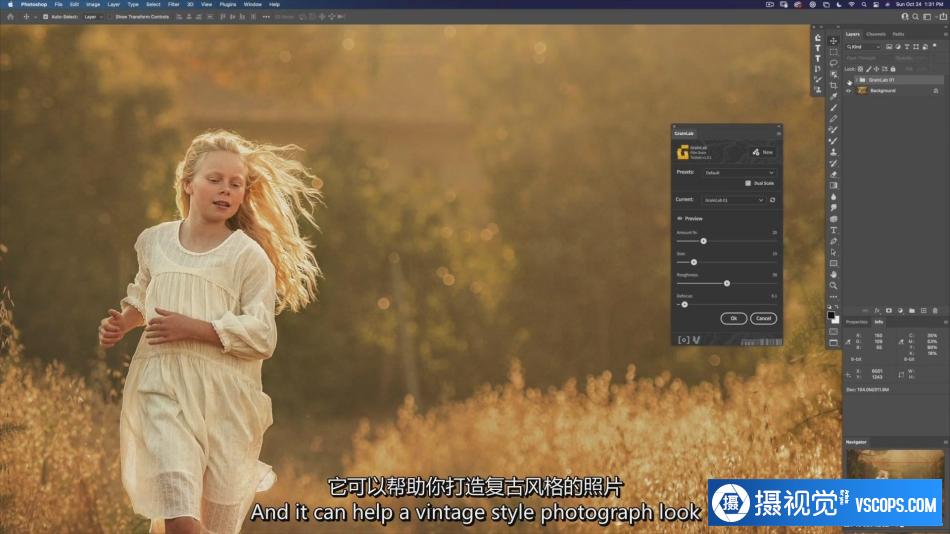Click the search icon in top right
This screenshot has width=950, height=534.
915,17
